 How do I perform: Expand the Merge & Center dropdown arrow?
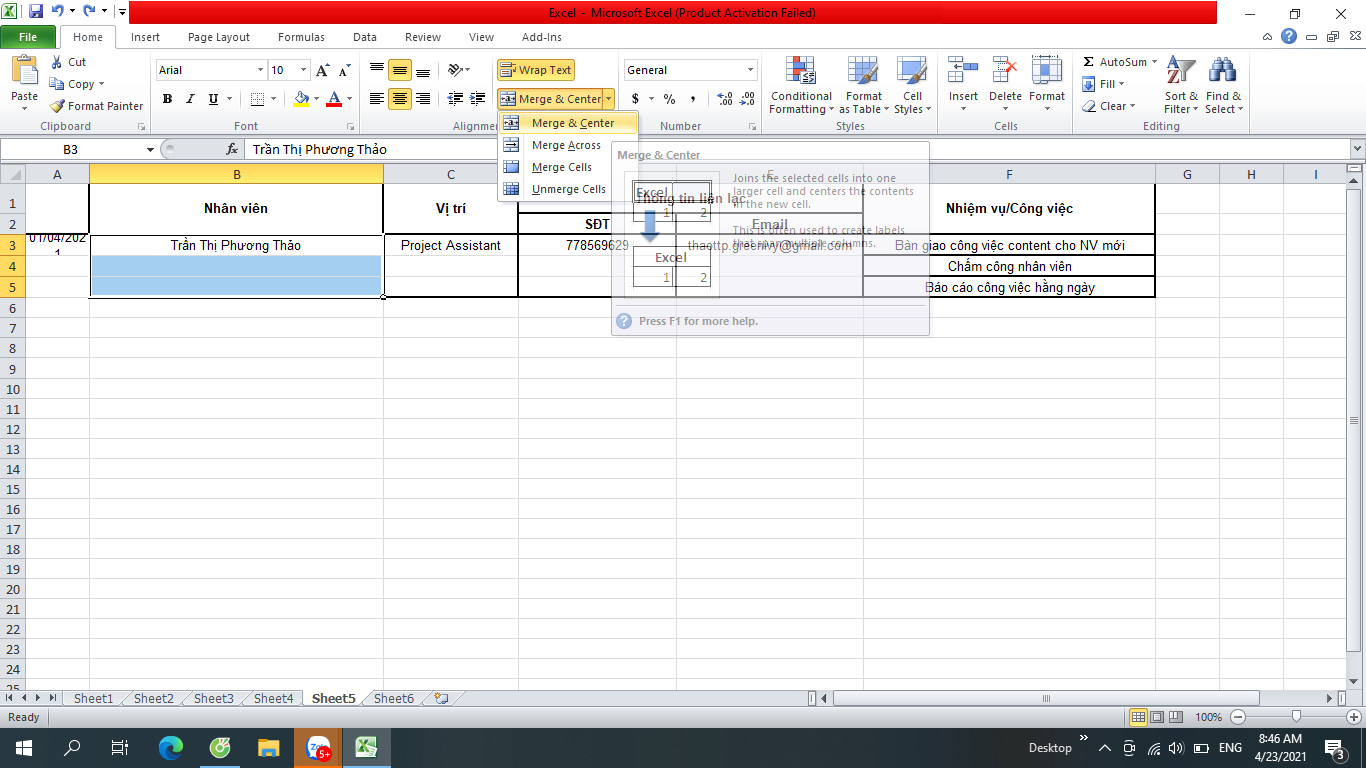pos(609,99)
